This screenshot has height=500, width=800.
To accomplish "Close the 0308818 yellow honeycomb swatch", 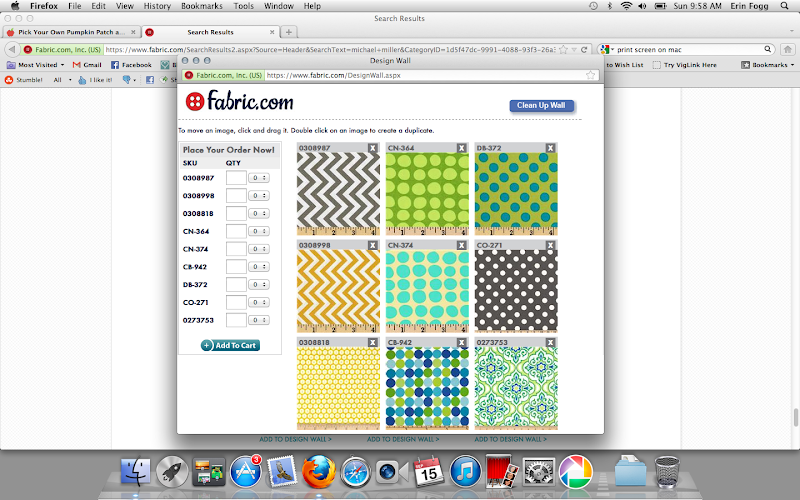I will [x=373, y=343].
